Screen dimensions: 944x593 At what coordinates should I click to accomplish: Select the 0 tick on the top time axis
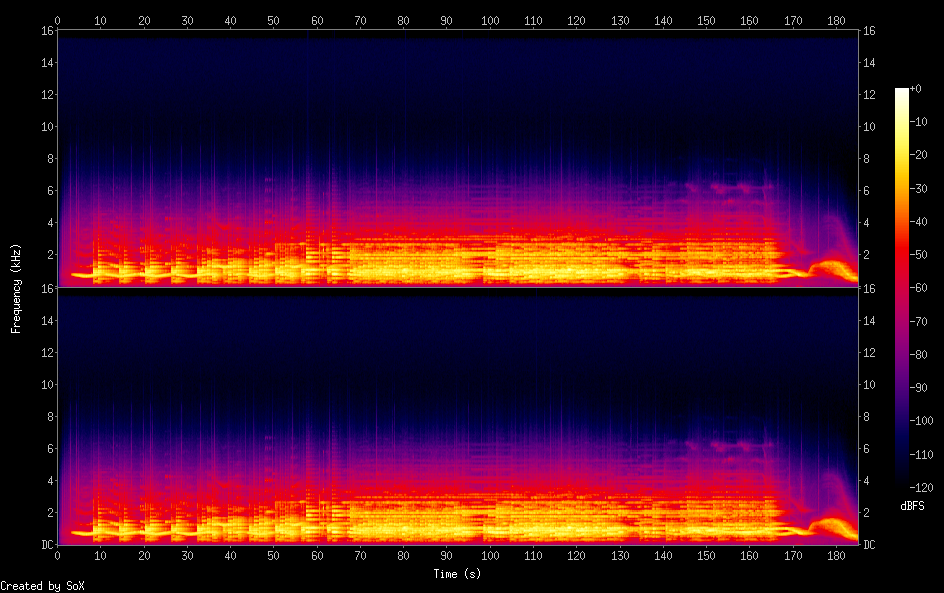(58, 20)
